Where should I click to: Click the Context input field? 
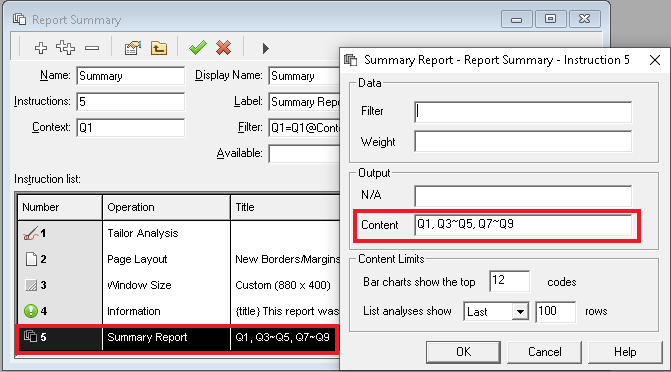click(x=131, y=128)
